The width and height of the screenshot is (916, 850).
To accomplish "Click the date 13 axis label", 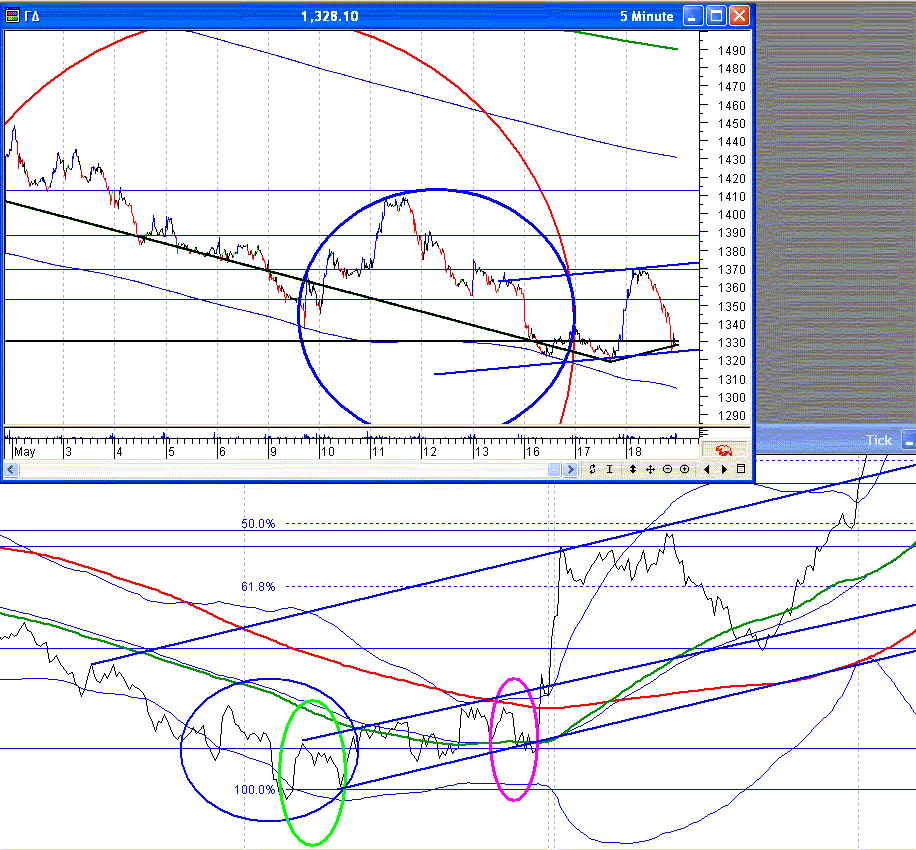I will pos(481,452).
